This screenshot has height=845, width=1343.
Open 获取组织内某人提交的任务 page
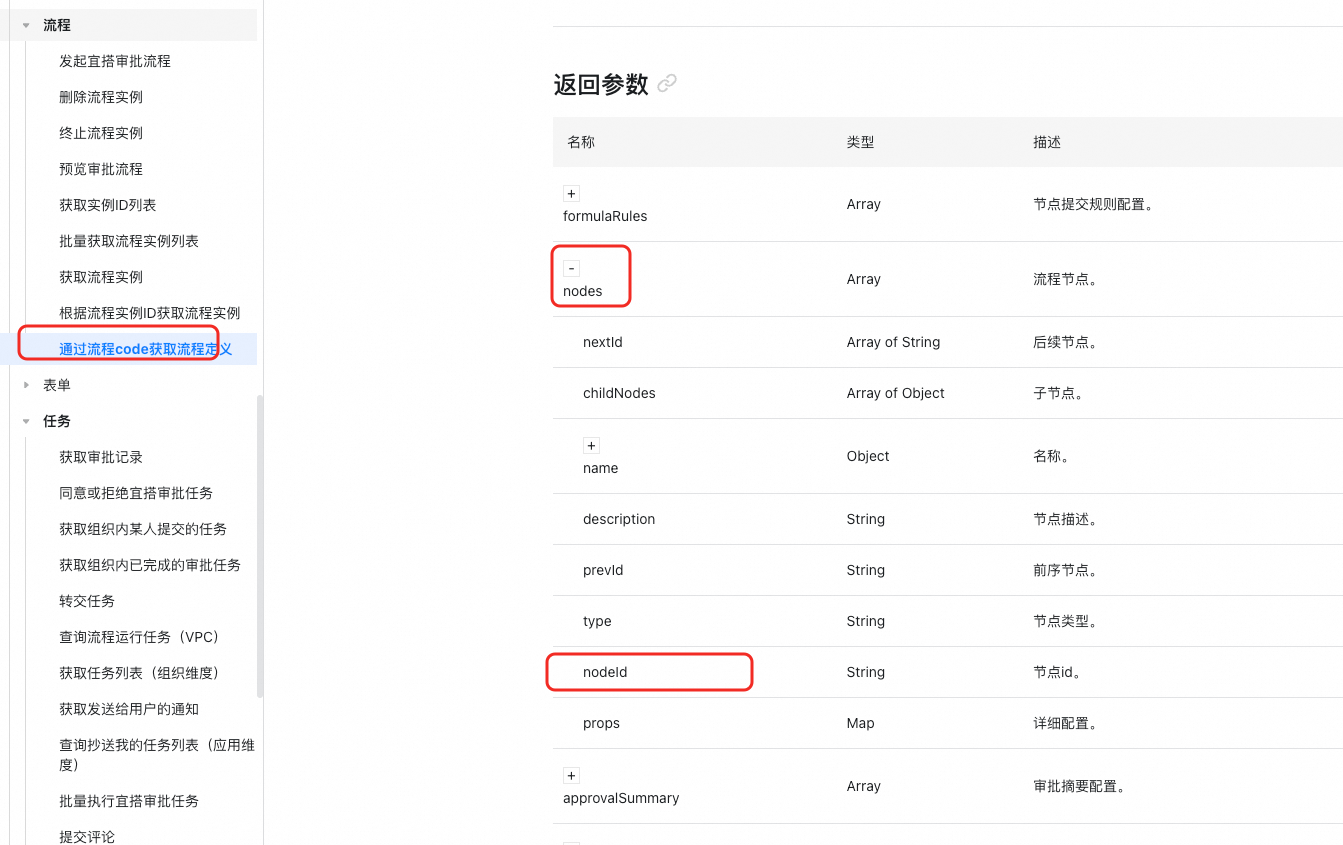[x=143, y=529]
